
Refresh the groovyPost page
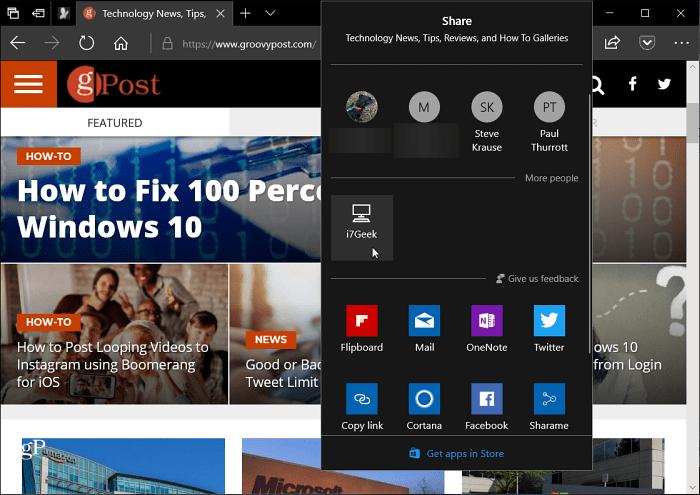coord(86,43)
